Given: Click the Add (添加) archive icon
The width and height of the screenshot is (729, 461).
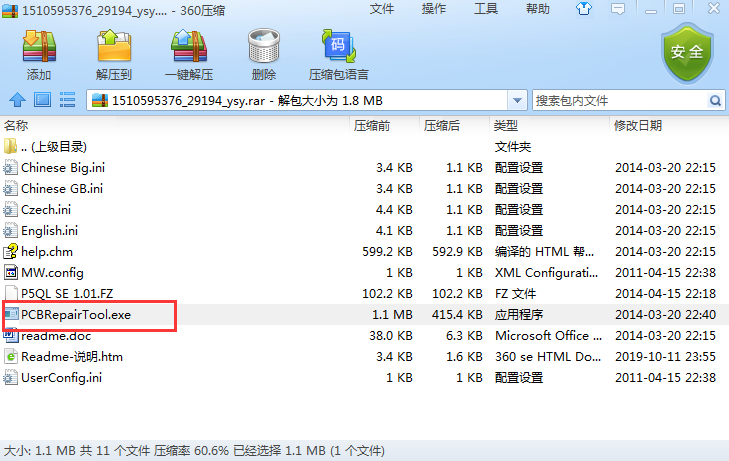Looking at the screenshot, I should (39, 46).
